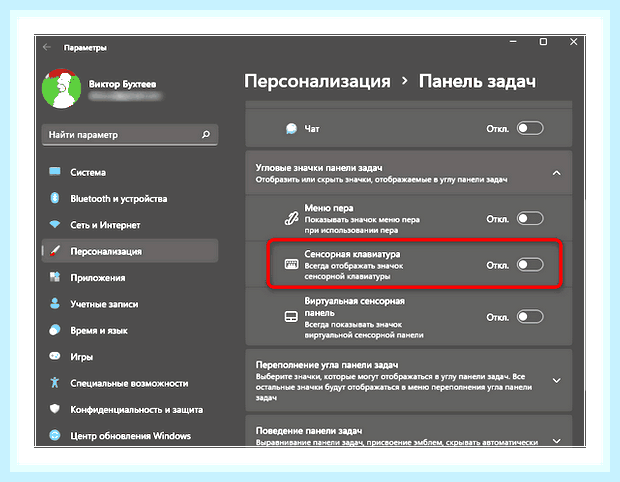Click the Система label in sidebar

coord(88,172)
